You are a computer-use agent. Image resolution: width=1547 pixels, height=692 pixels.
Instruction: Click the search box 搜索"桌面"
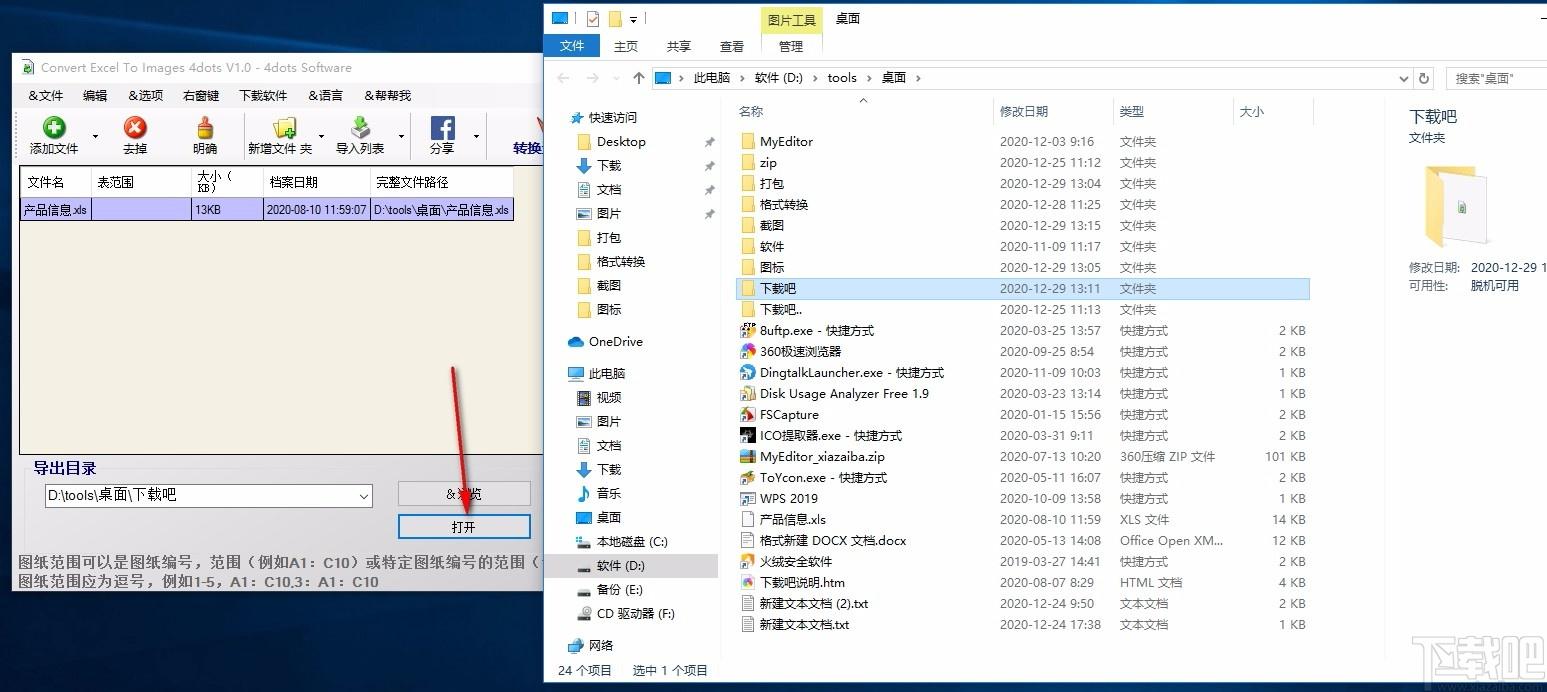(x=1495, y=78)
